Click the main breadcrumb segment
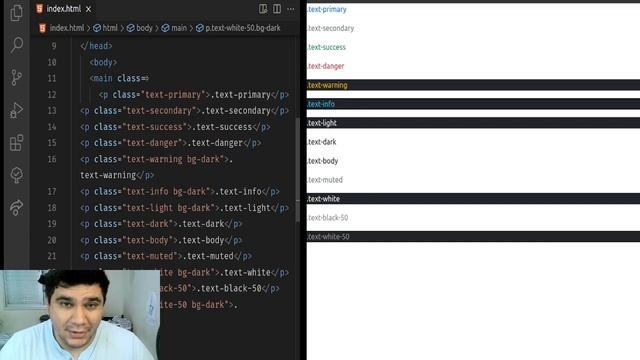This screenshot has height=360, width=640. [x=174, y=28]
